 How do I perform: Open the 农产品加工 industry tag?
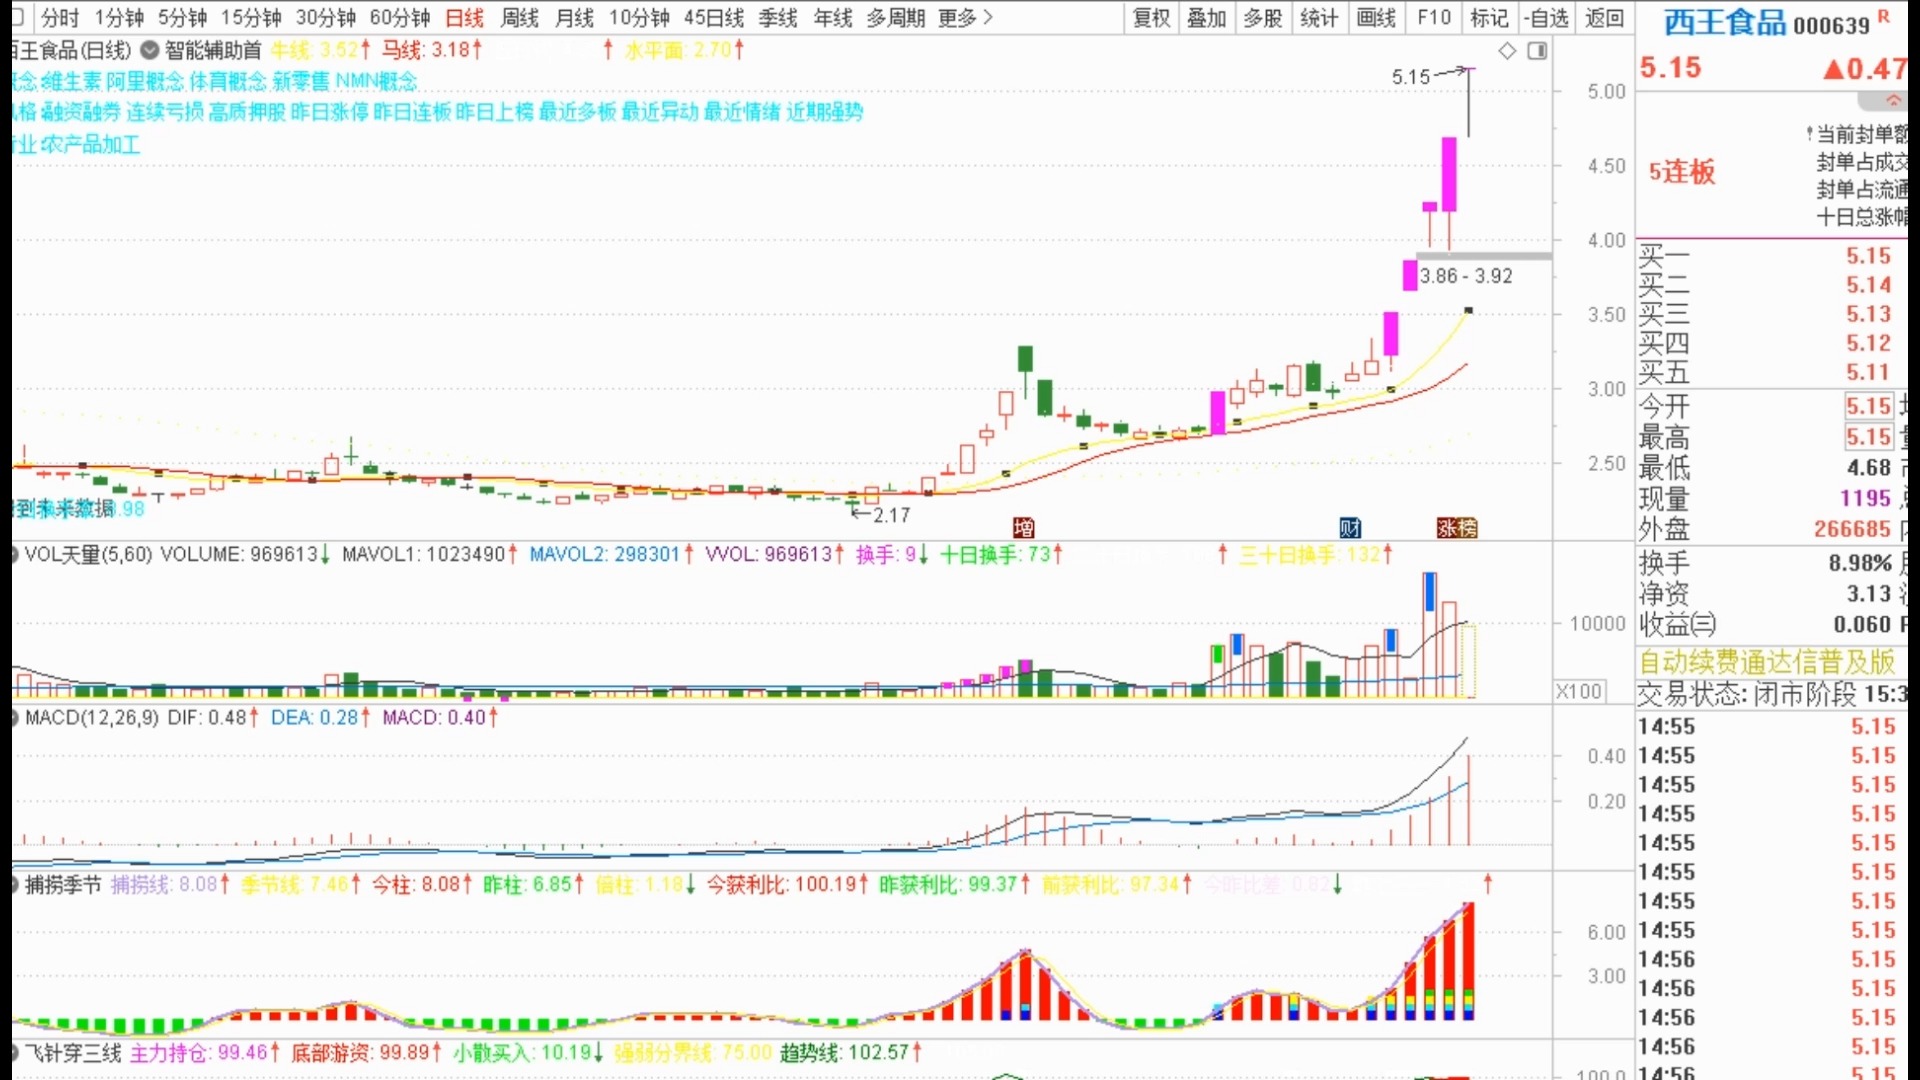(90, 145)
